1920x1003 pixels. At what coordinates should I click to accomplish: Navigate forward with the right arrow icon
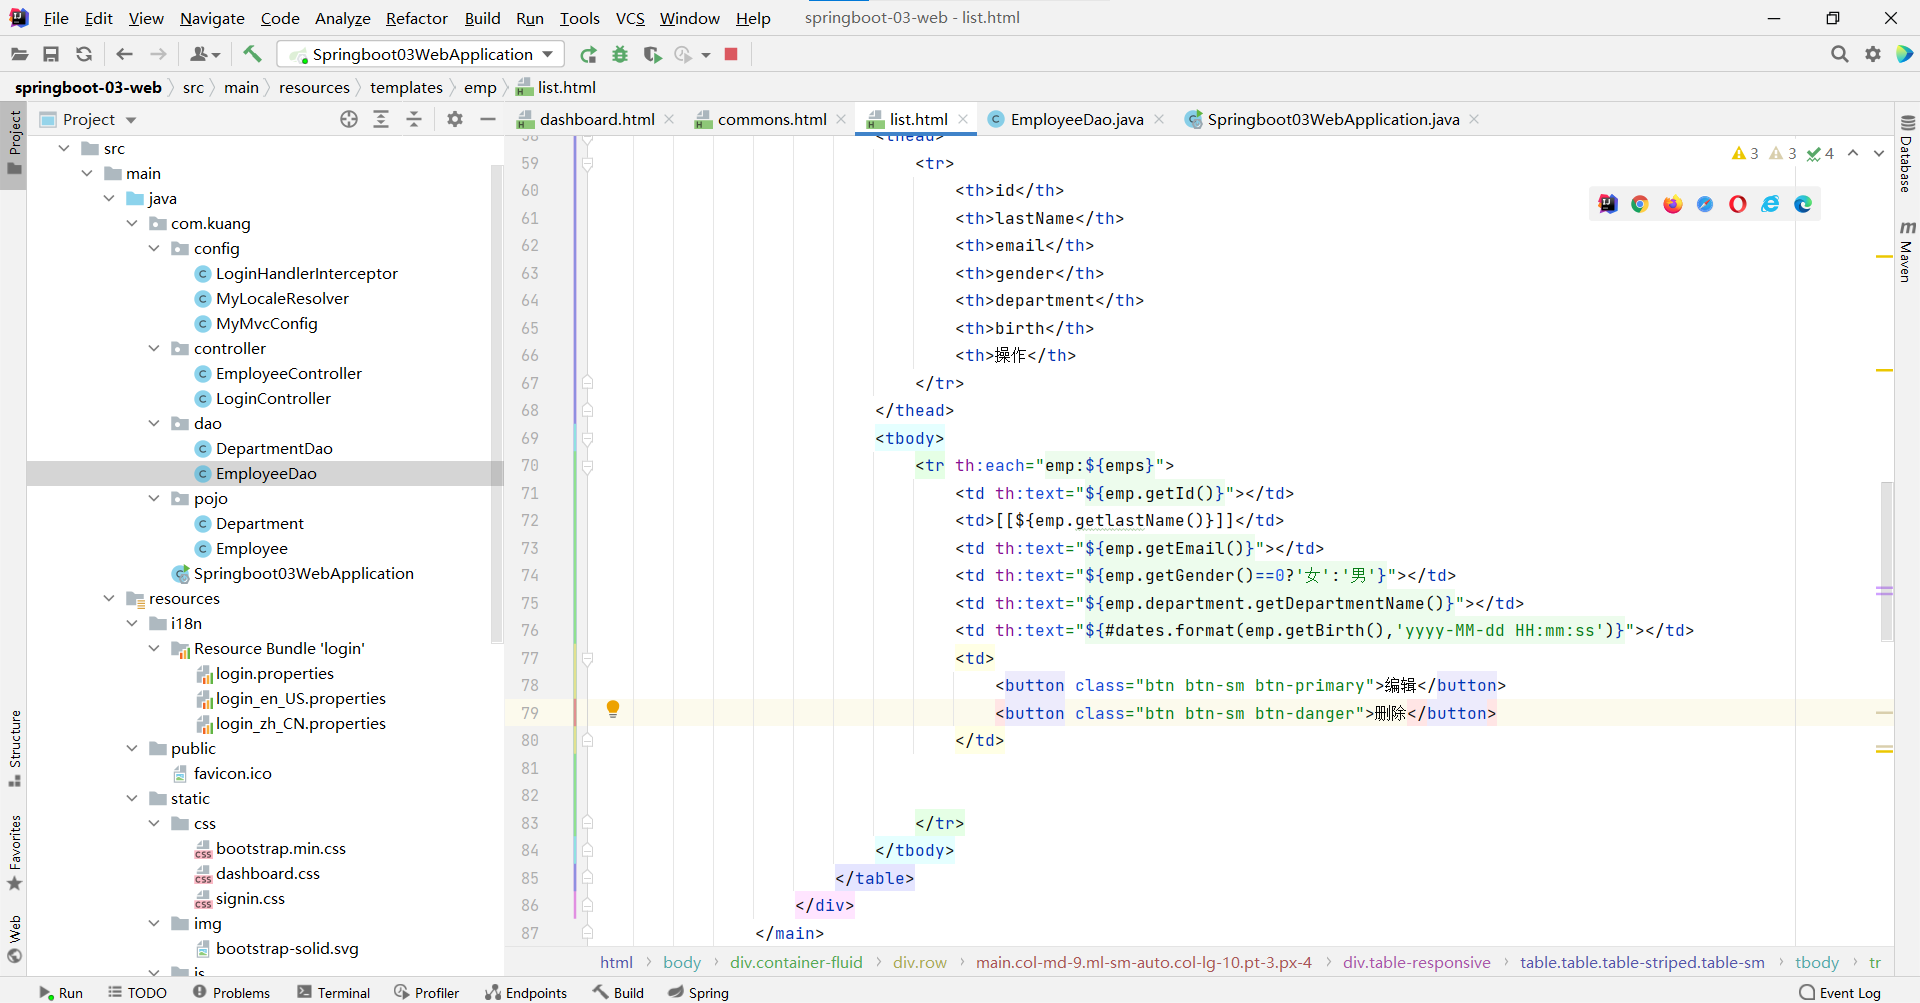tap(158, 54)
